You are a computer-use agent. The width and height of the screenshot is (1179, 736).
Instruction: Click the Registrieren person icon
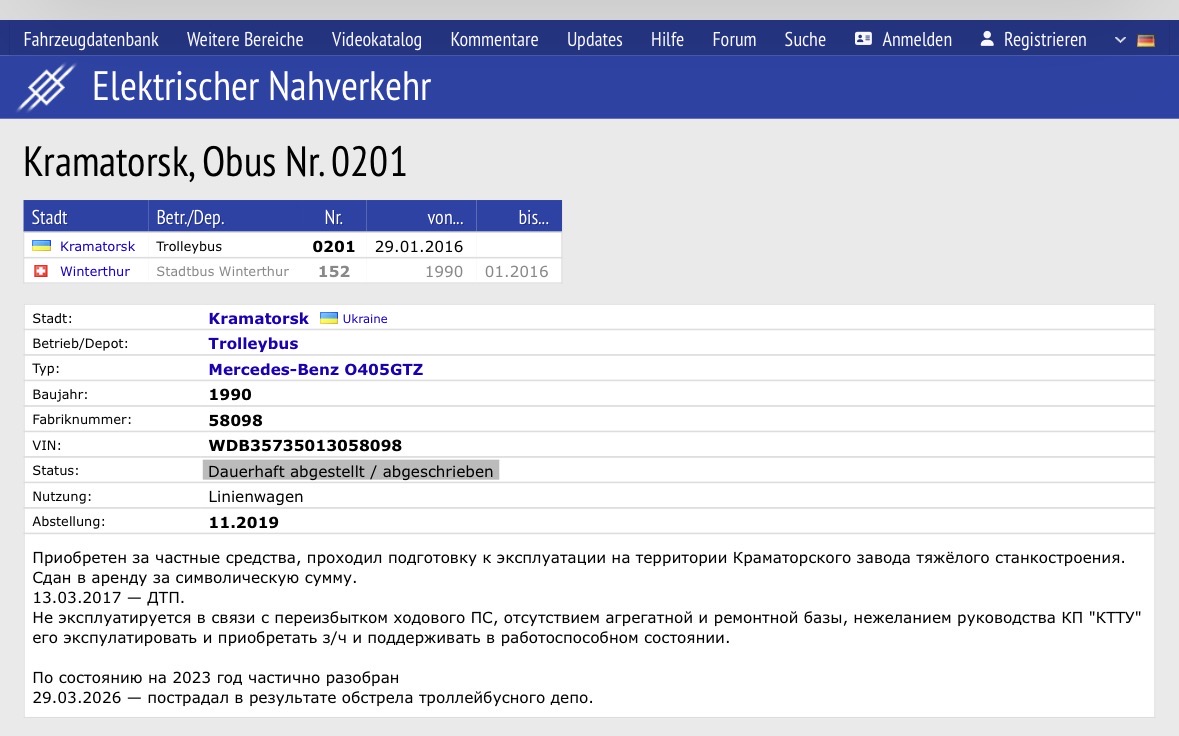pyautogui.click(x=987, y=39)
